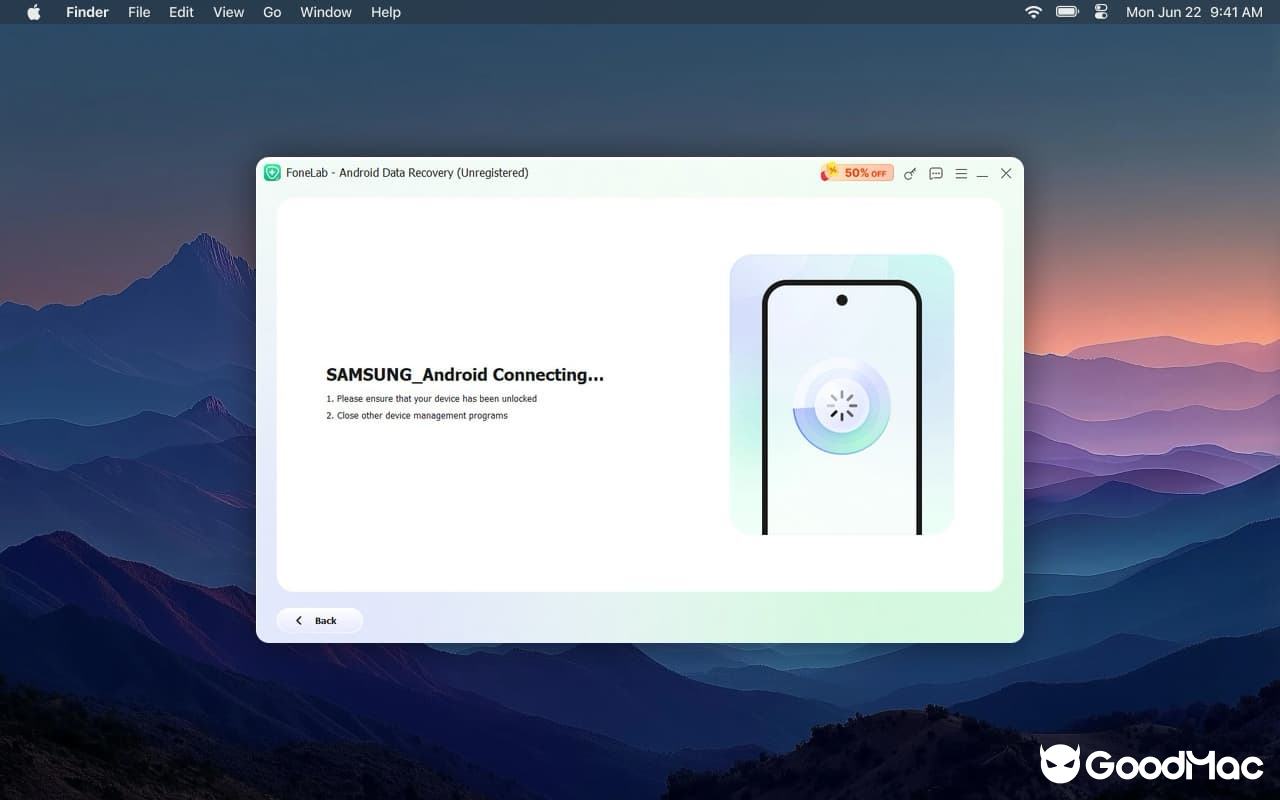Click the battery status icon
Viewport: 1280px width, 800px height.
[x=1067, y=12]
